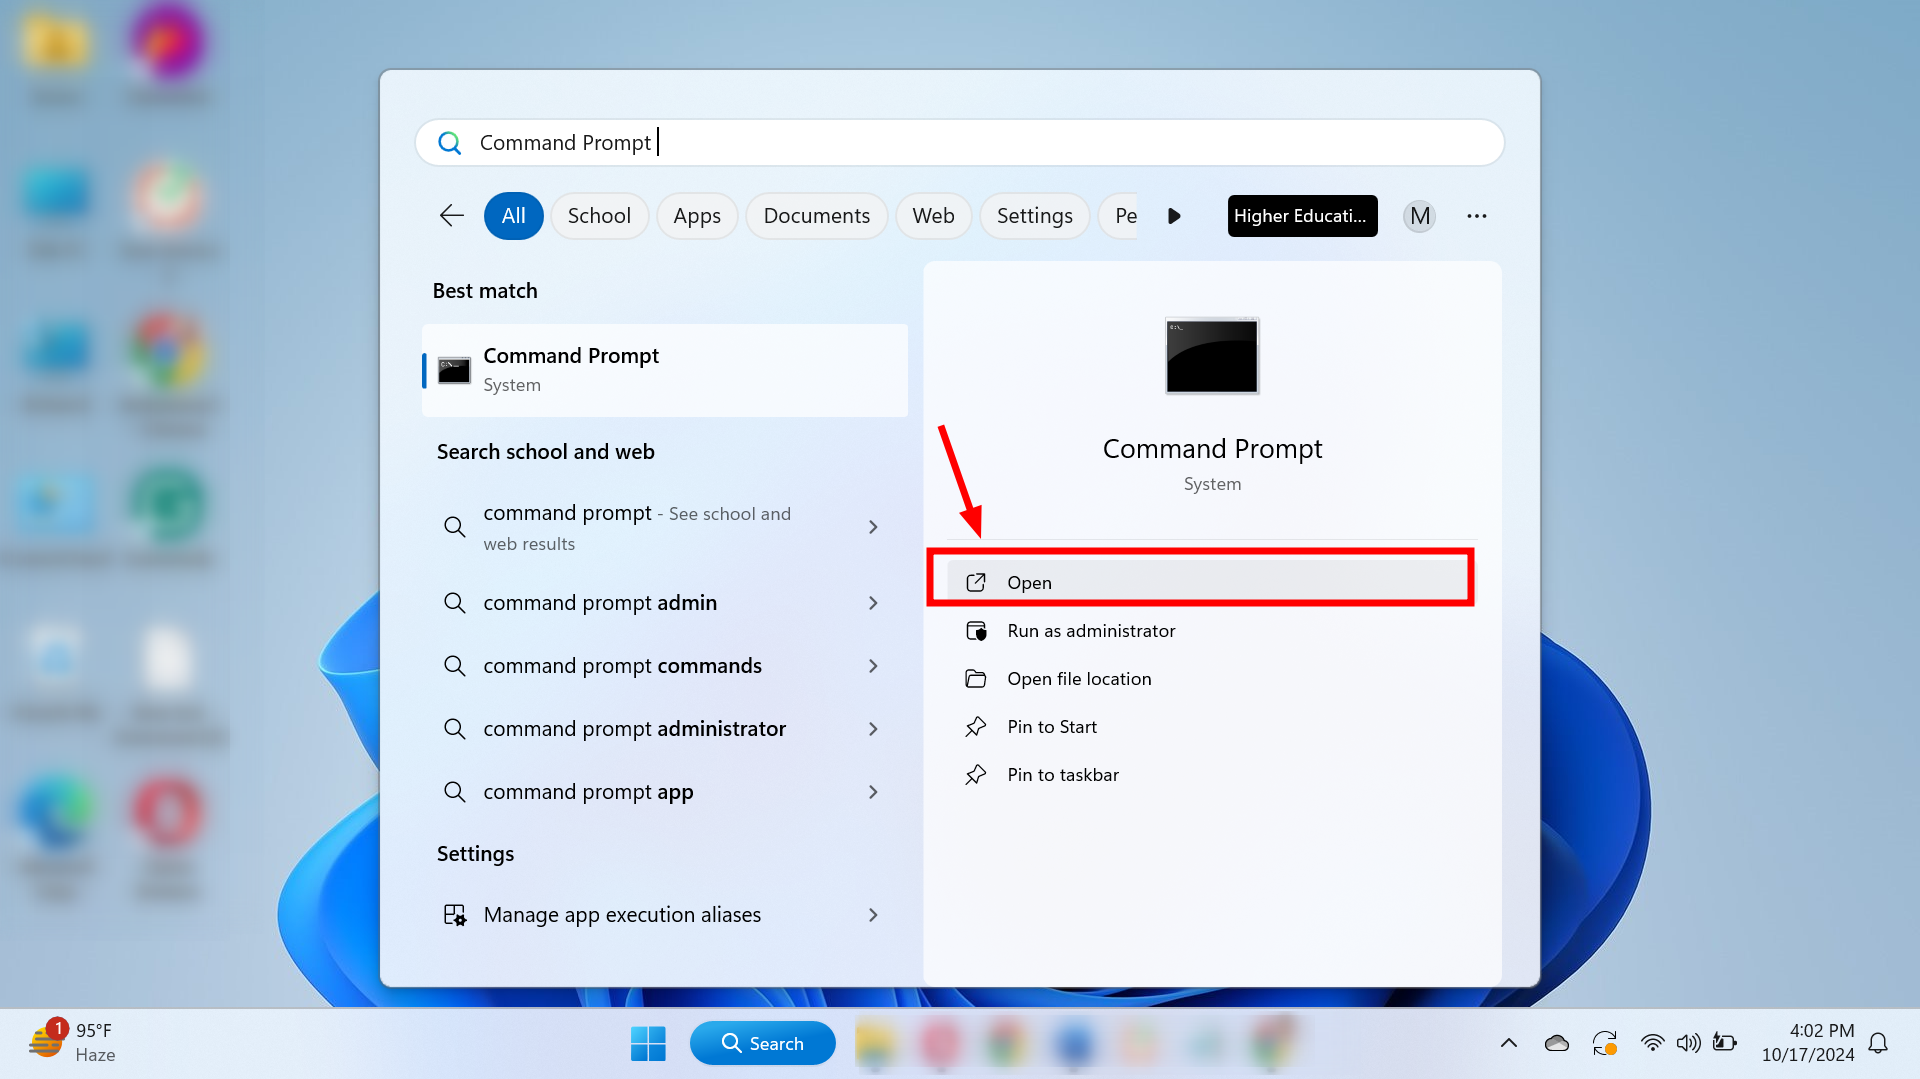
Task: Click the back arrow in search panel
Action: (452, 216)
